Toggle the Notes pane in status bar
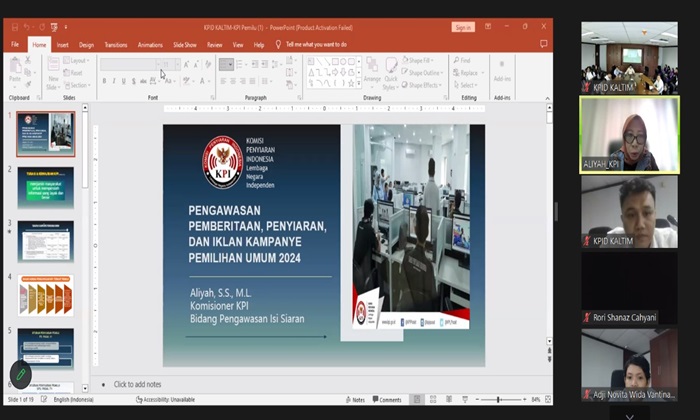700x420 pixels. 354,400
